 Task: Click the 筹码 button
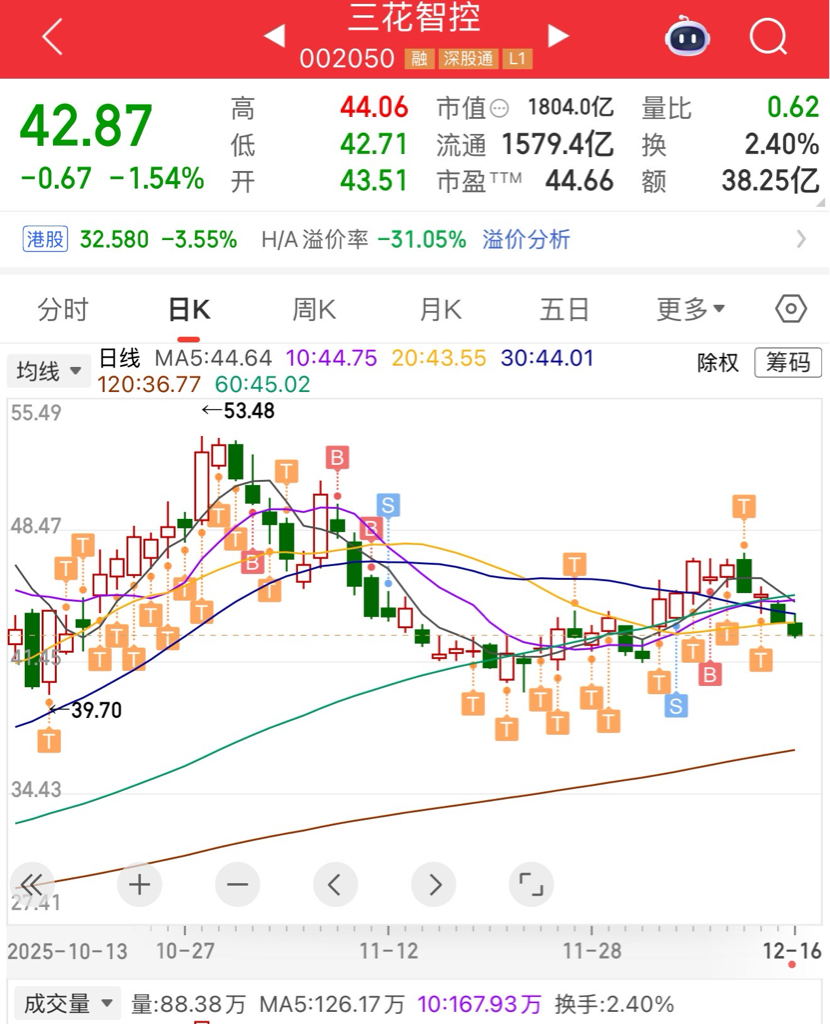tap(788, 362)
